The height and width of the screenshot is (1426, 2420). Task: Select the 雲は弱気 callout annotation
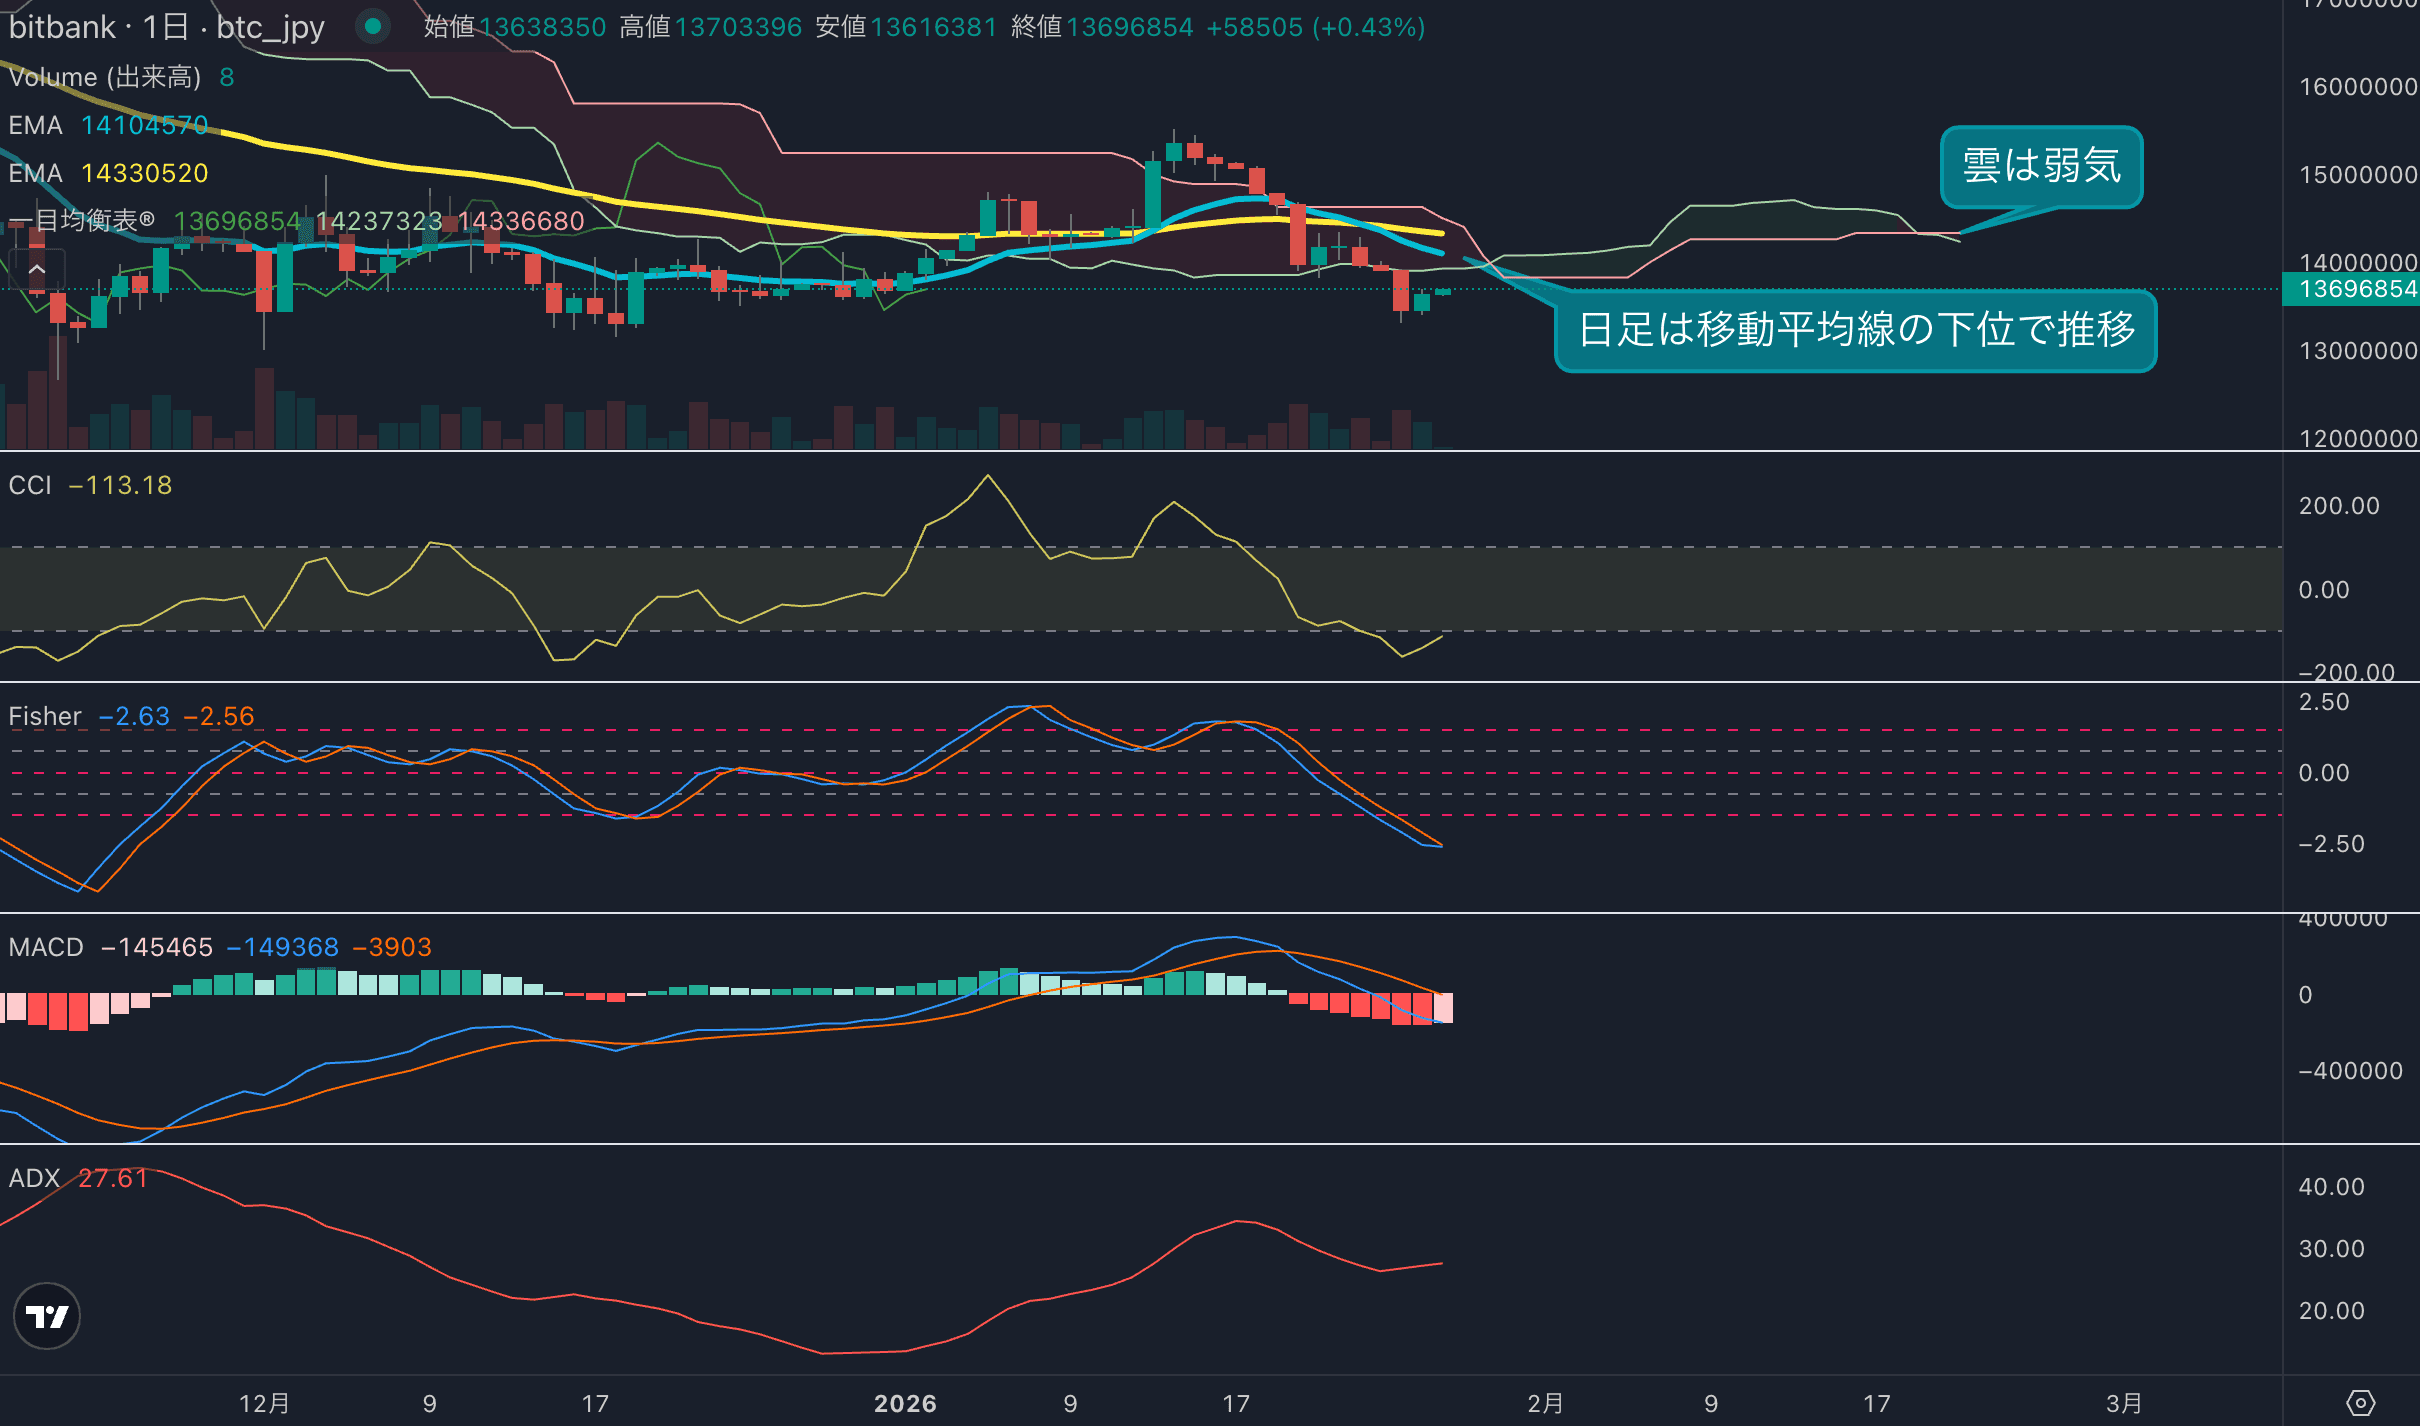[2041, 166]
